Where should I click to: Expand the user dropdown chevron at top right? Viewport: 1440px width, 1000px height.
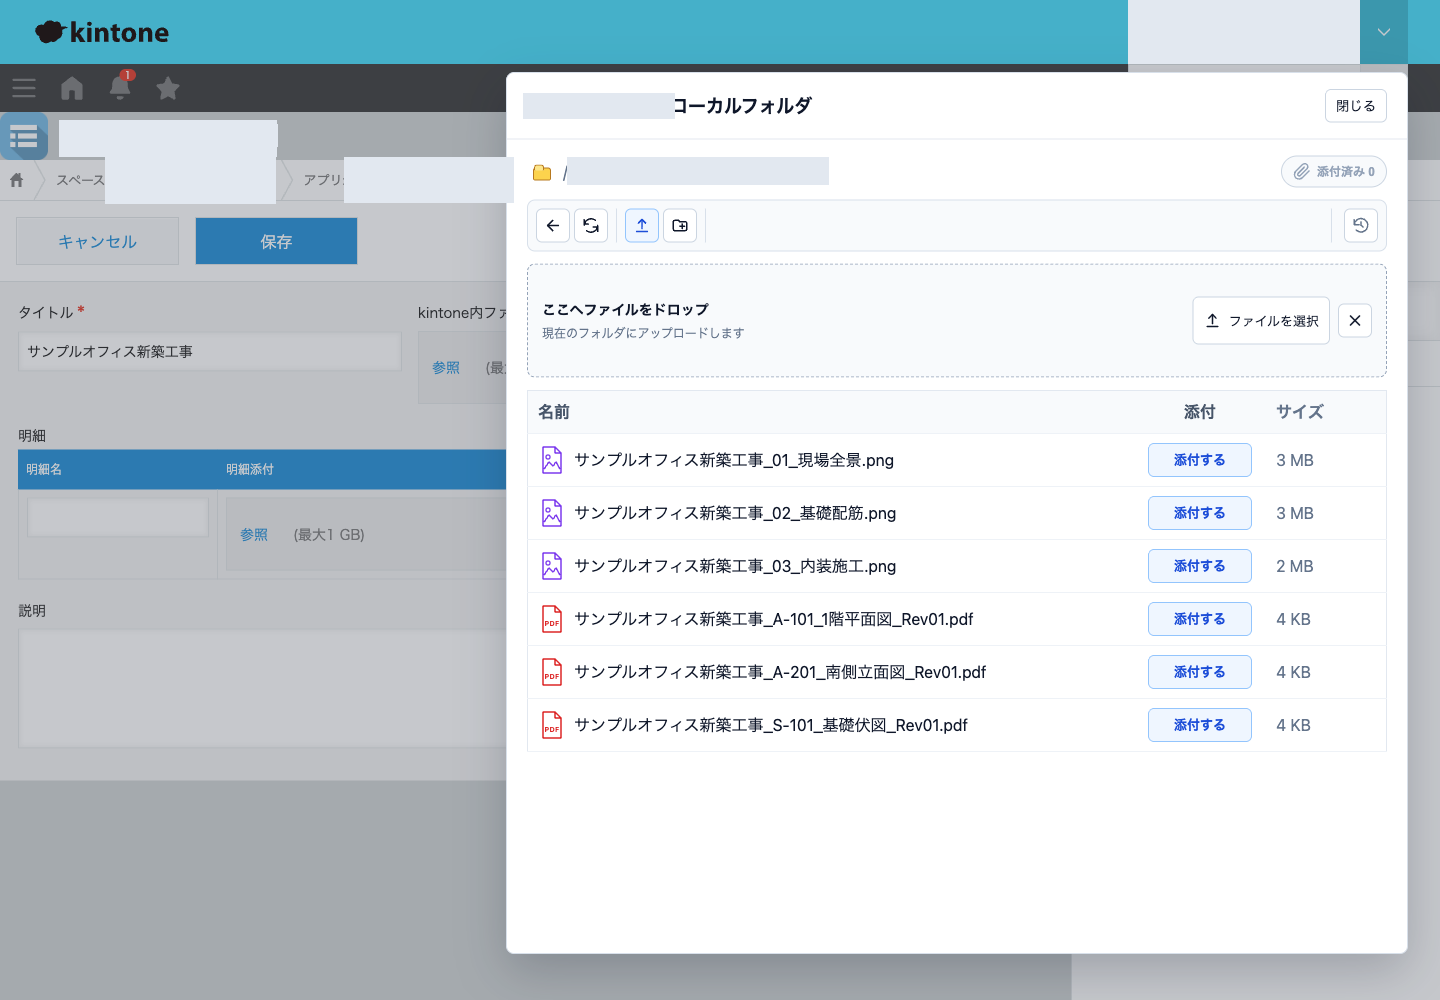pos(1384,32)
